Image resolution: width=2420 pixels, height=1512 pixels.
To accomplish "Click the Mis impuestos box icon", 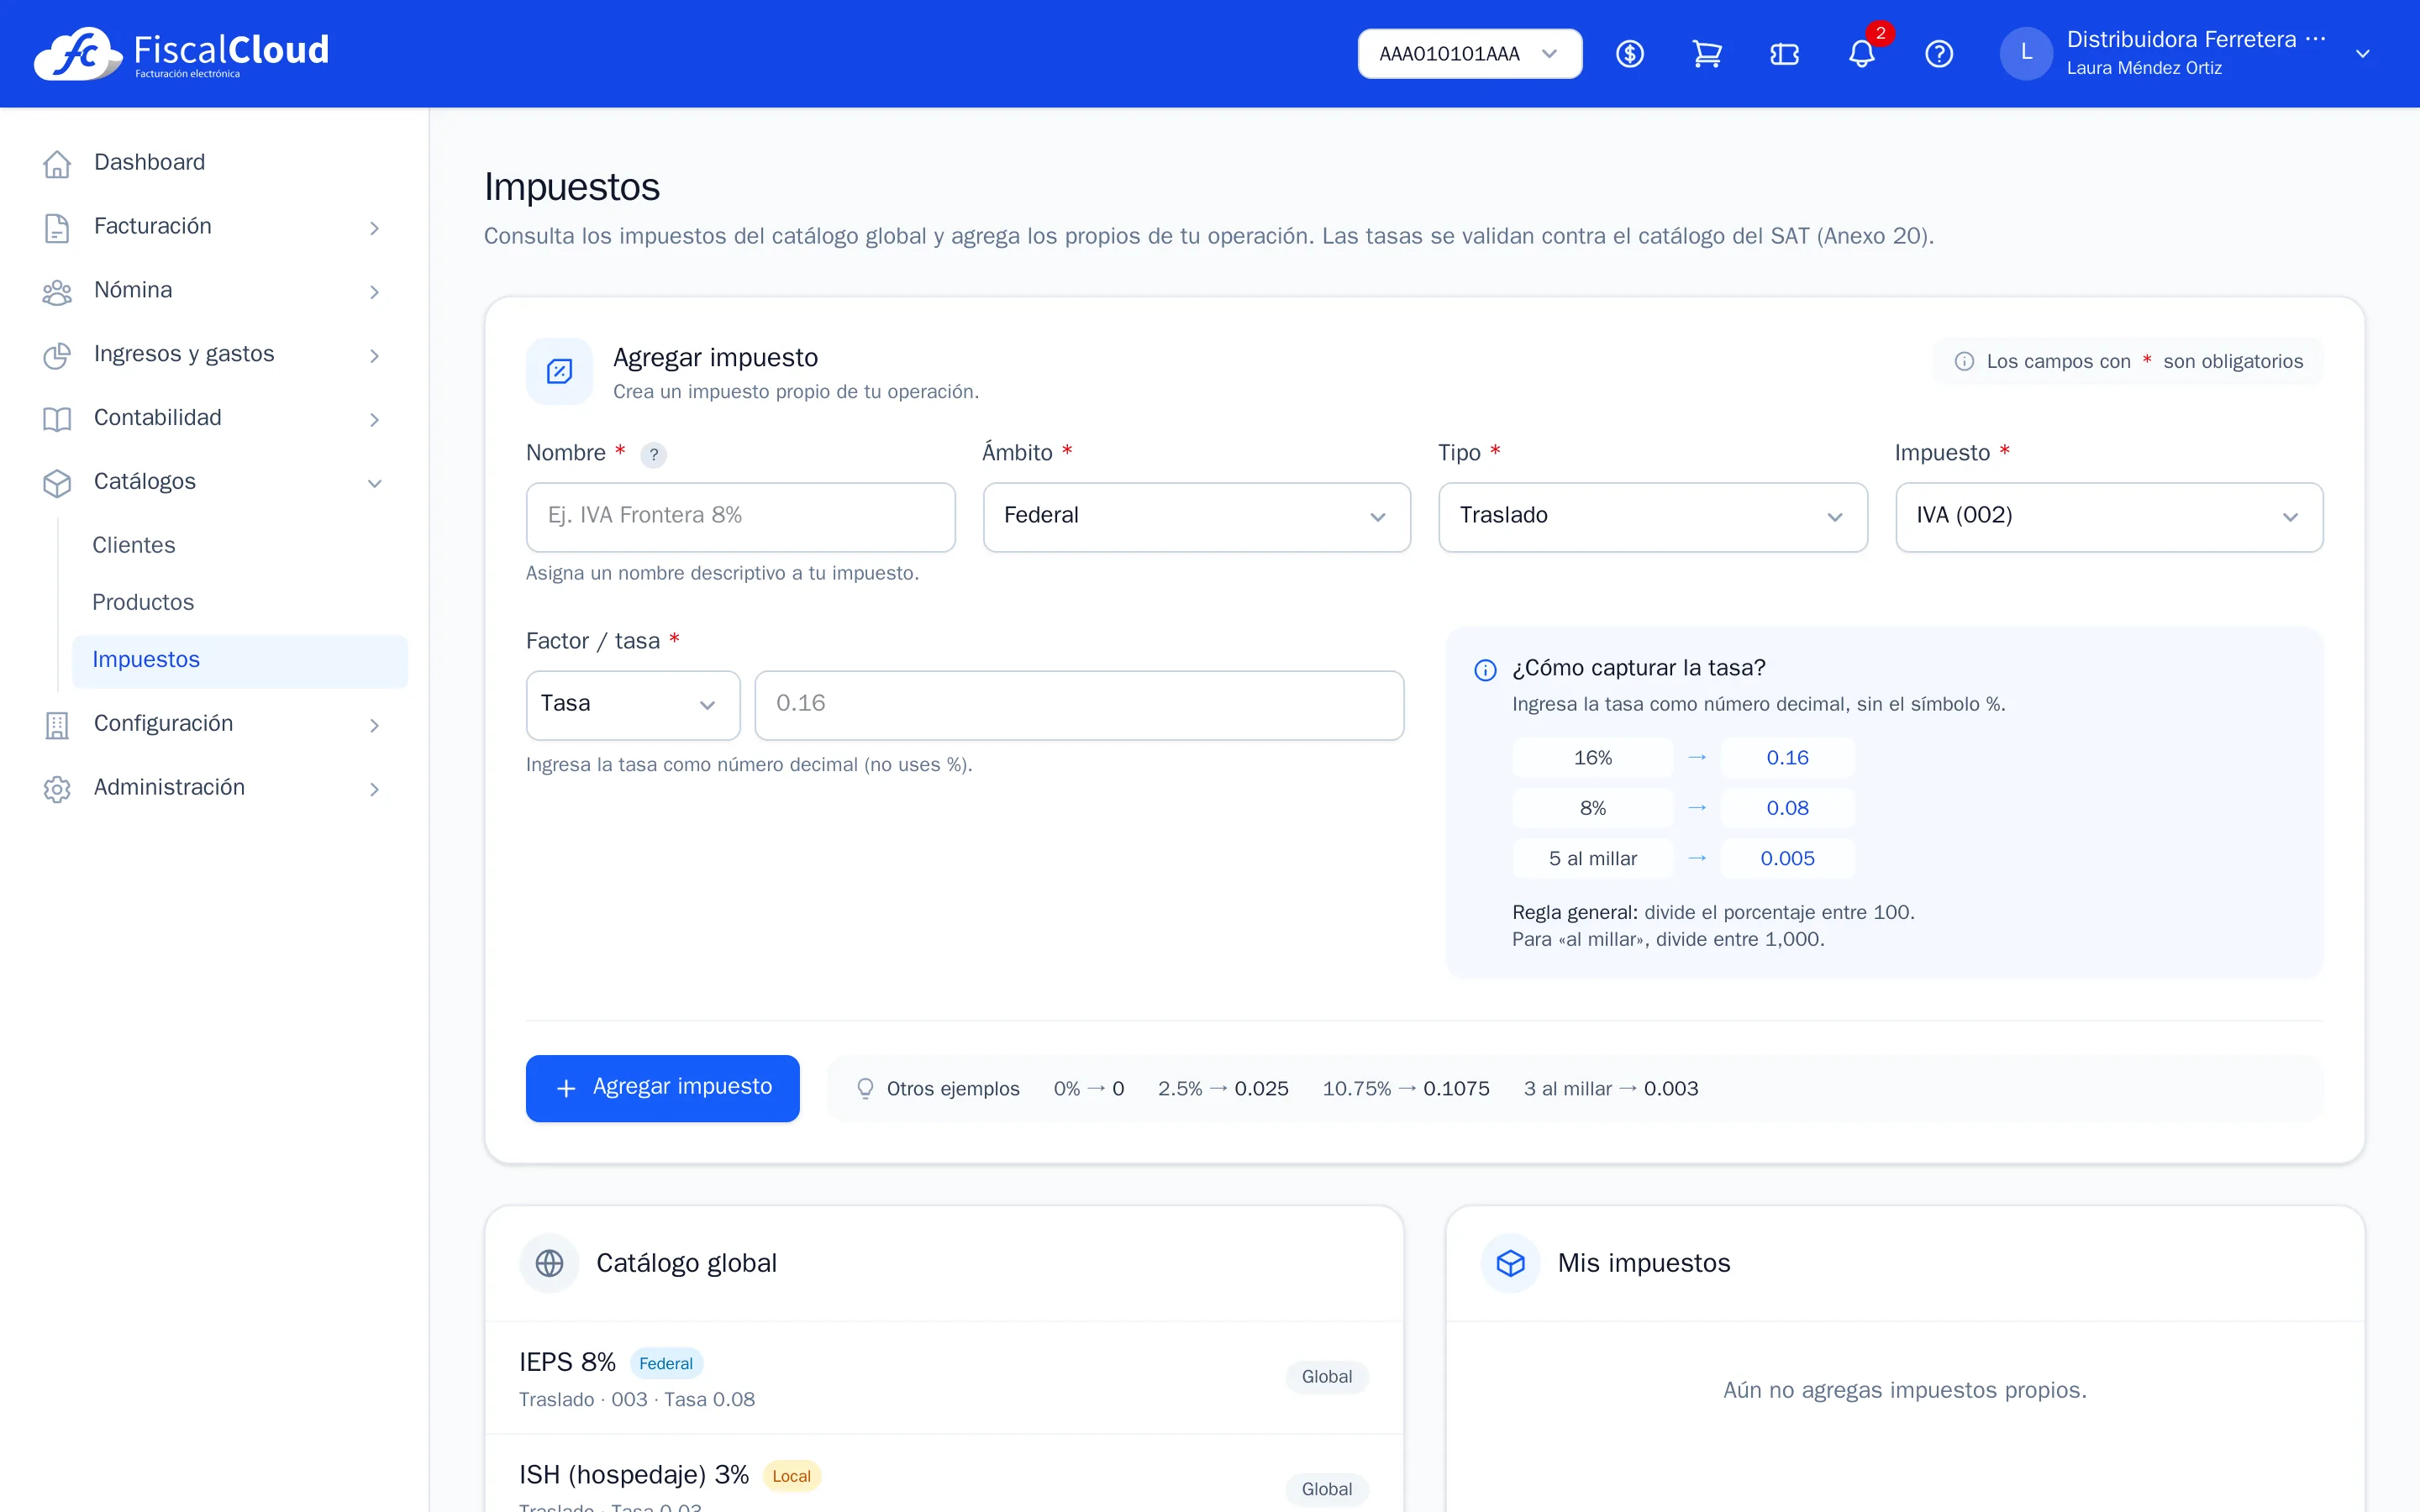I will pyautogui.click(x=1510, y=1263).
